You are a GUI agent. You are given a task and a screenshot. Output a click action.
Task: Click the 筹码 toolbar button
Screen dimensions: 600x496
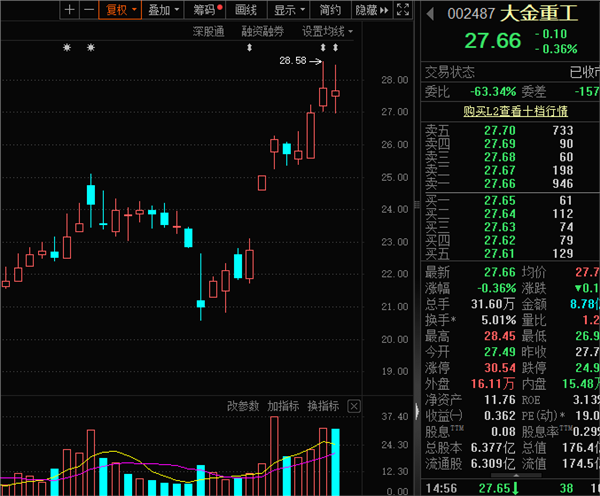[205, 10]
